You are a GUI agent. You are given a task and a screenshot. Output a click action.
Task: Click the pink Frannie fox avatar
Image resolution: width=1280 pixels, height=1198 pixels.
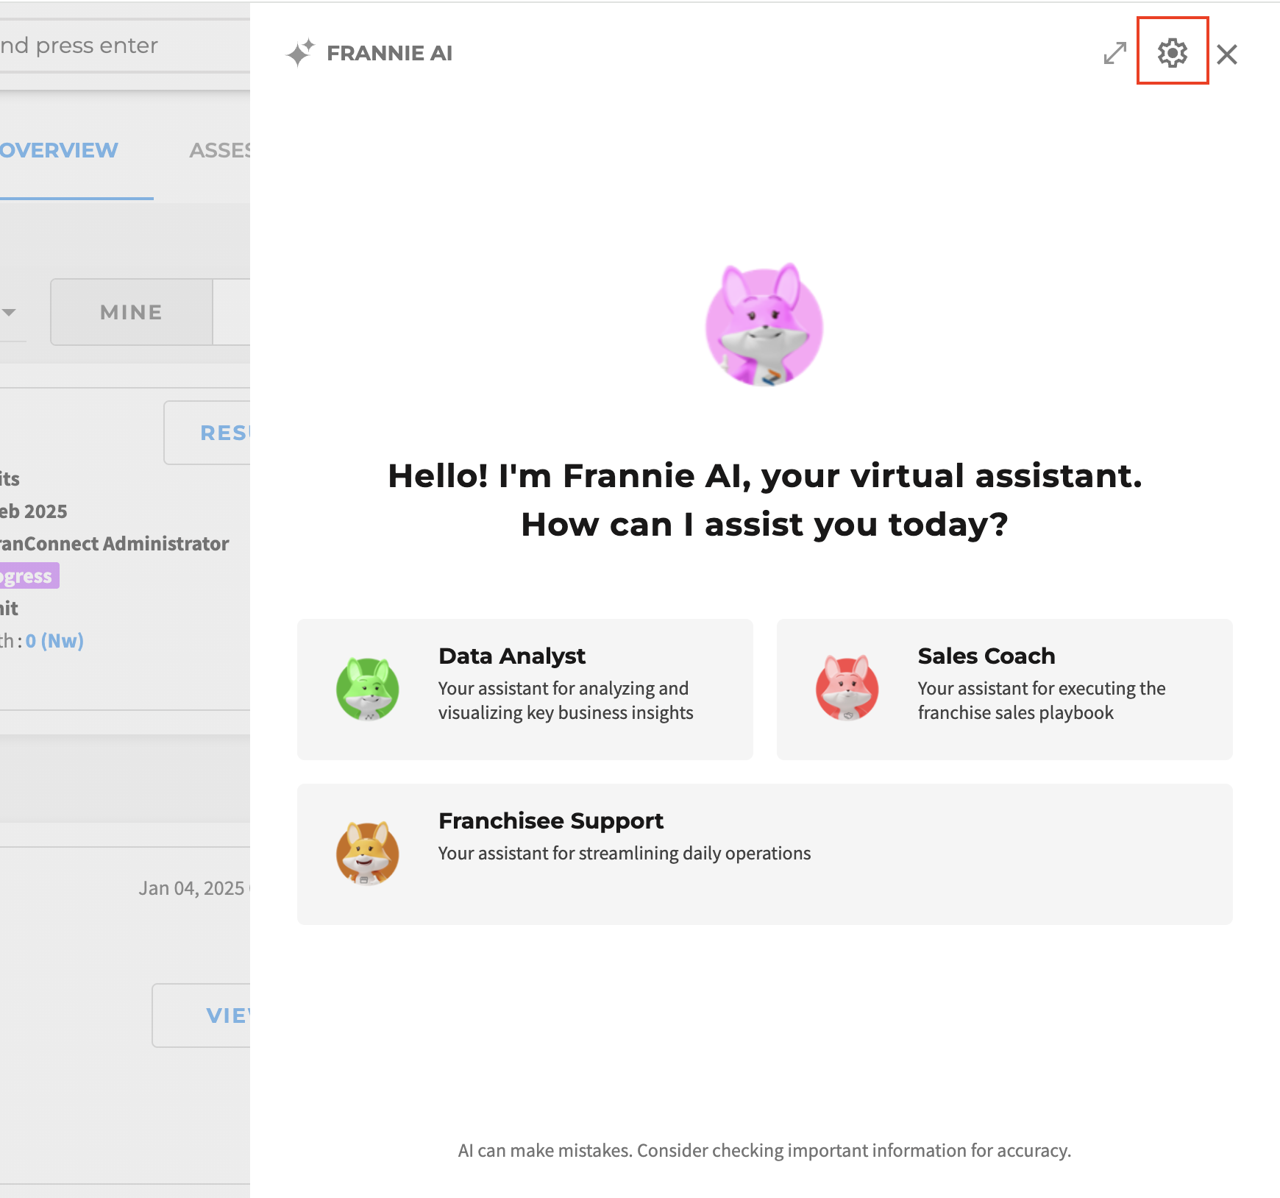pyautogui.click(x=764, y=325)
